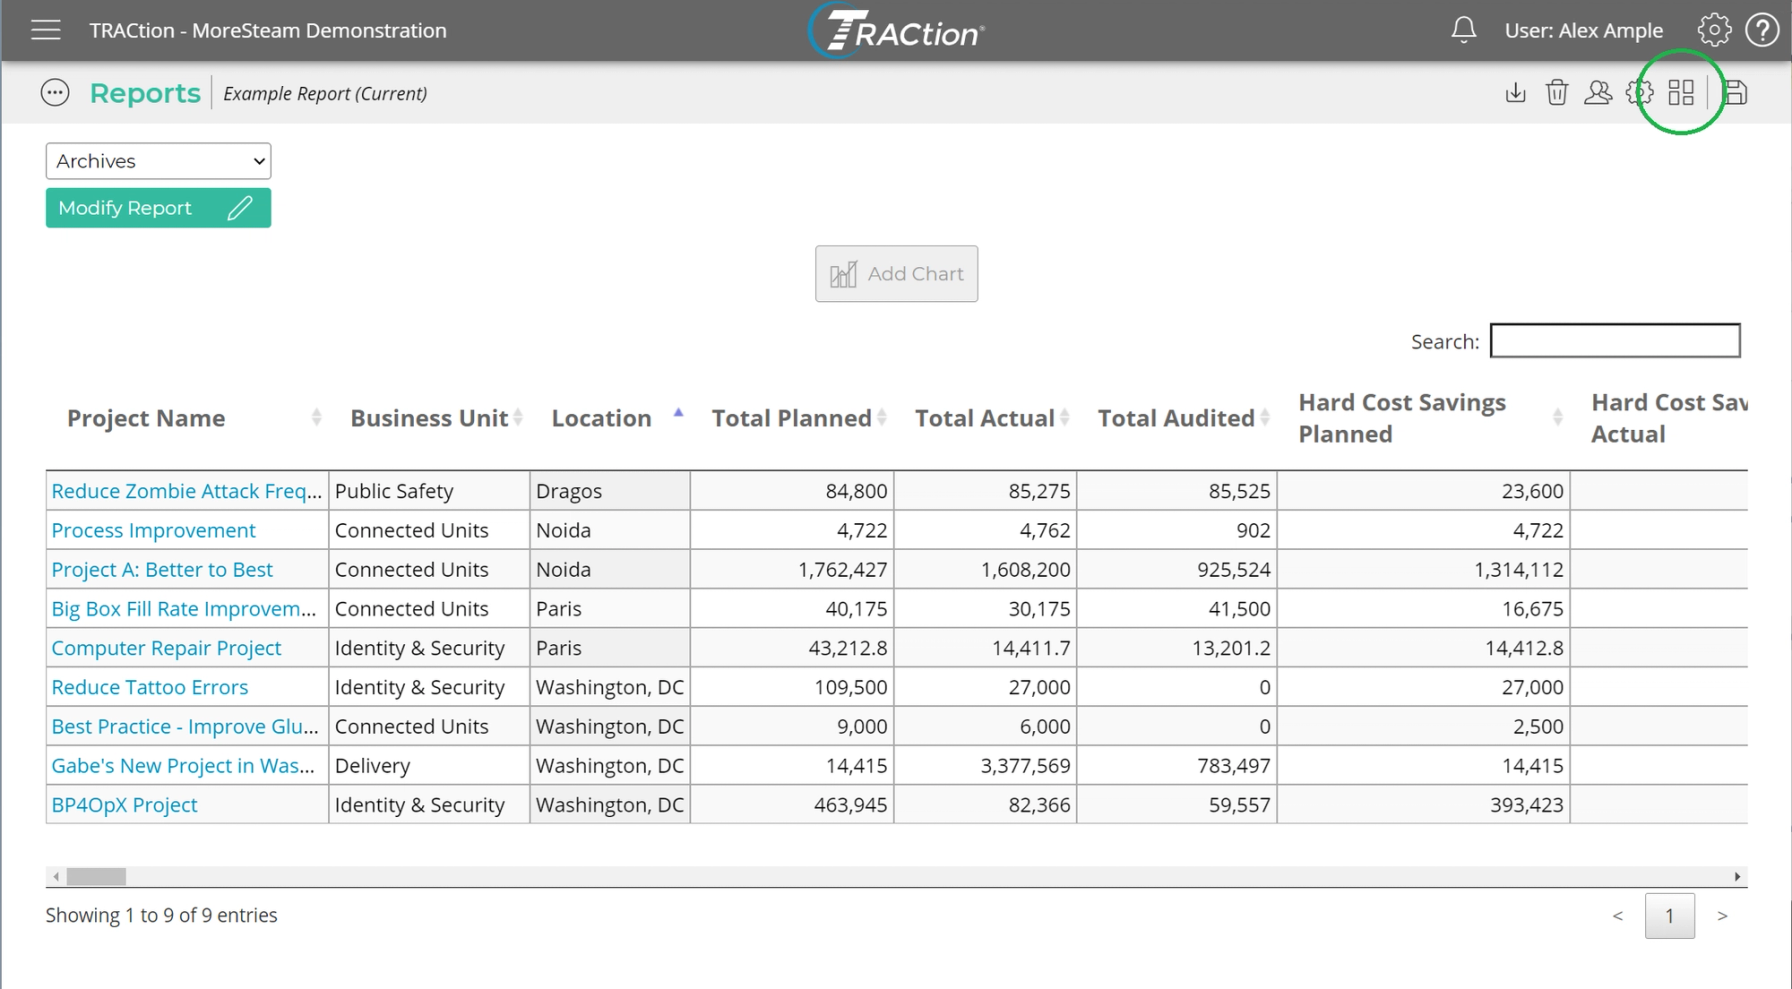1792x989 pixels.
Task: Open Best Practice - Improve Glu... link
Action: [185, 726]
